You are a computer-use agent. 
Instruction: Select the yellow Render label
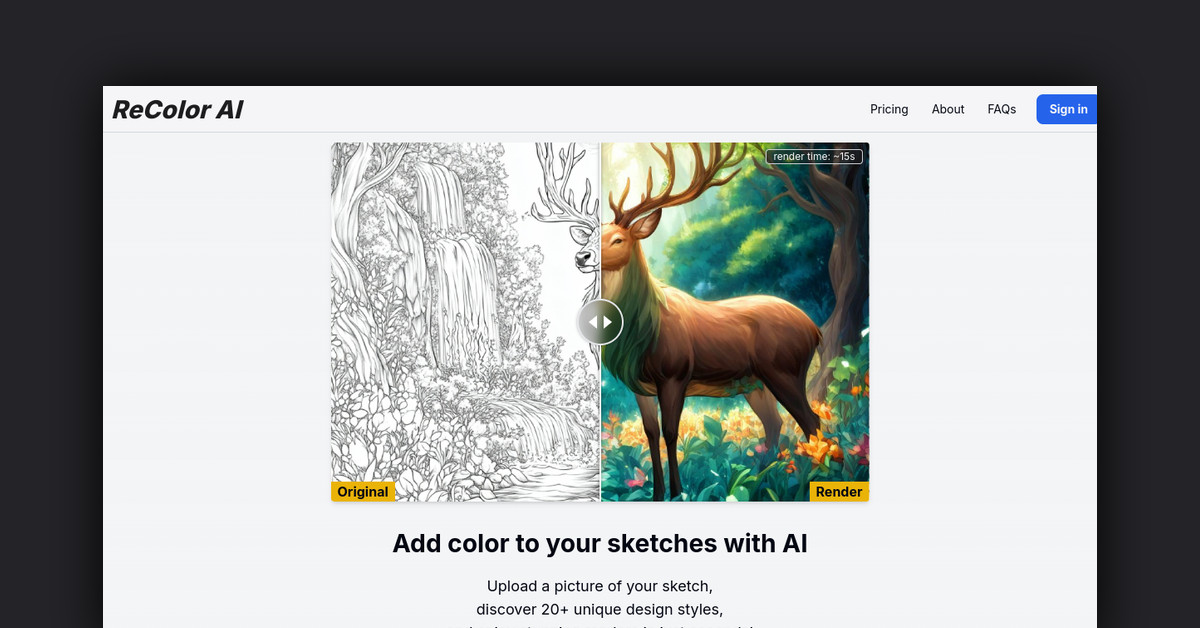[839, 491]
